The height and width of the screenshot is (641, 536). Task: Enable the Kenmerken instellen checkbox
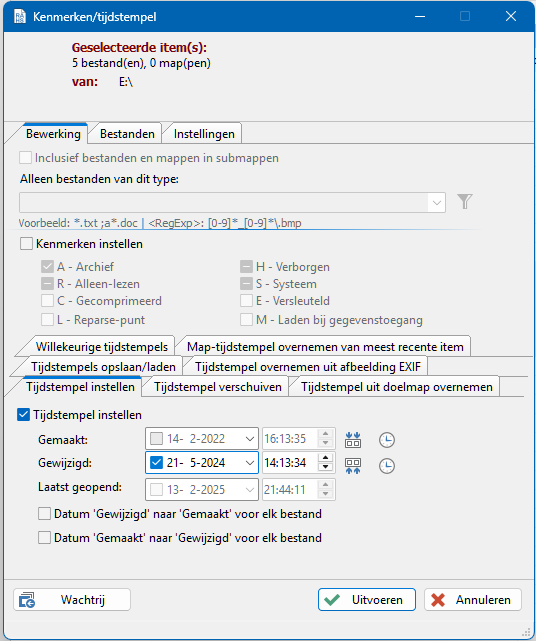[26, 244]
